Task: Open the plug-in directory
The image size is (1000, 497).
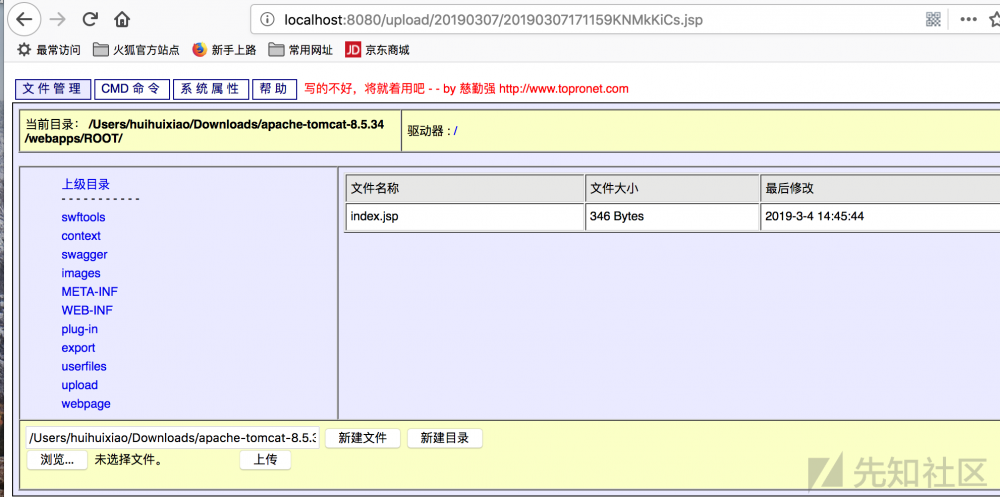Action: [x=80, y=329]
